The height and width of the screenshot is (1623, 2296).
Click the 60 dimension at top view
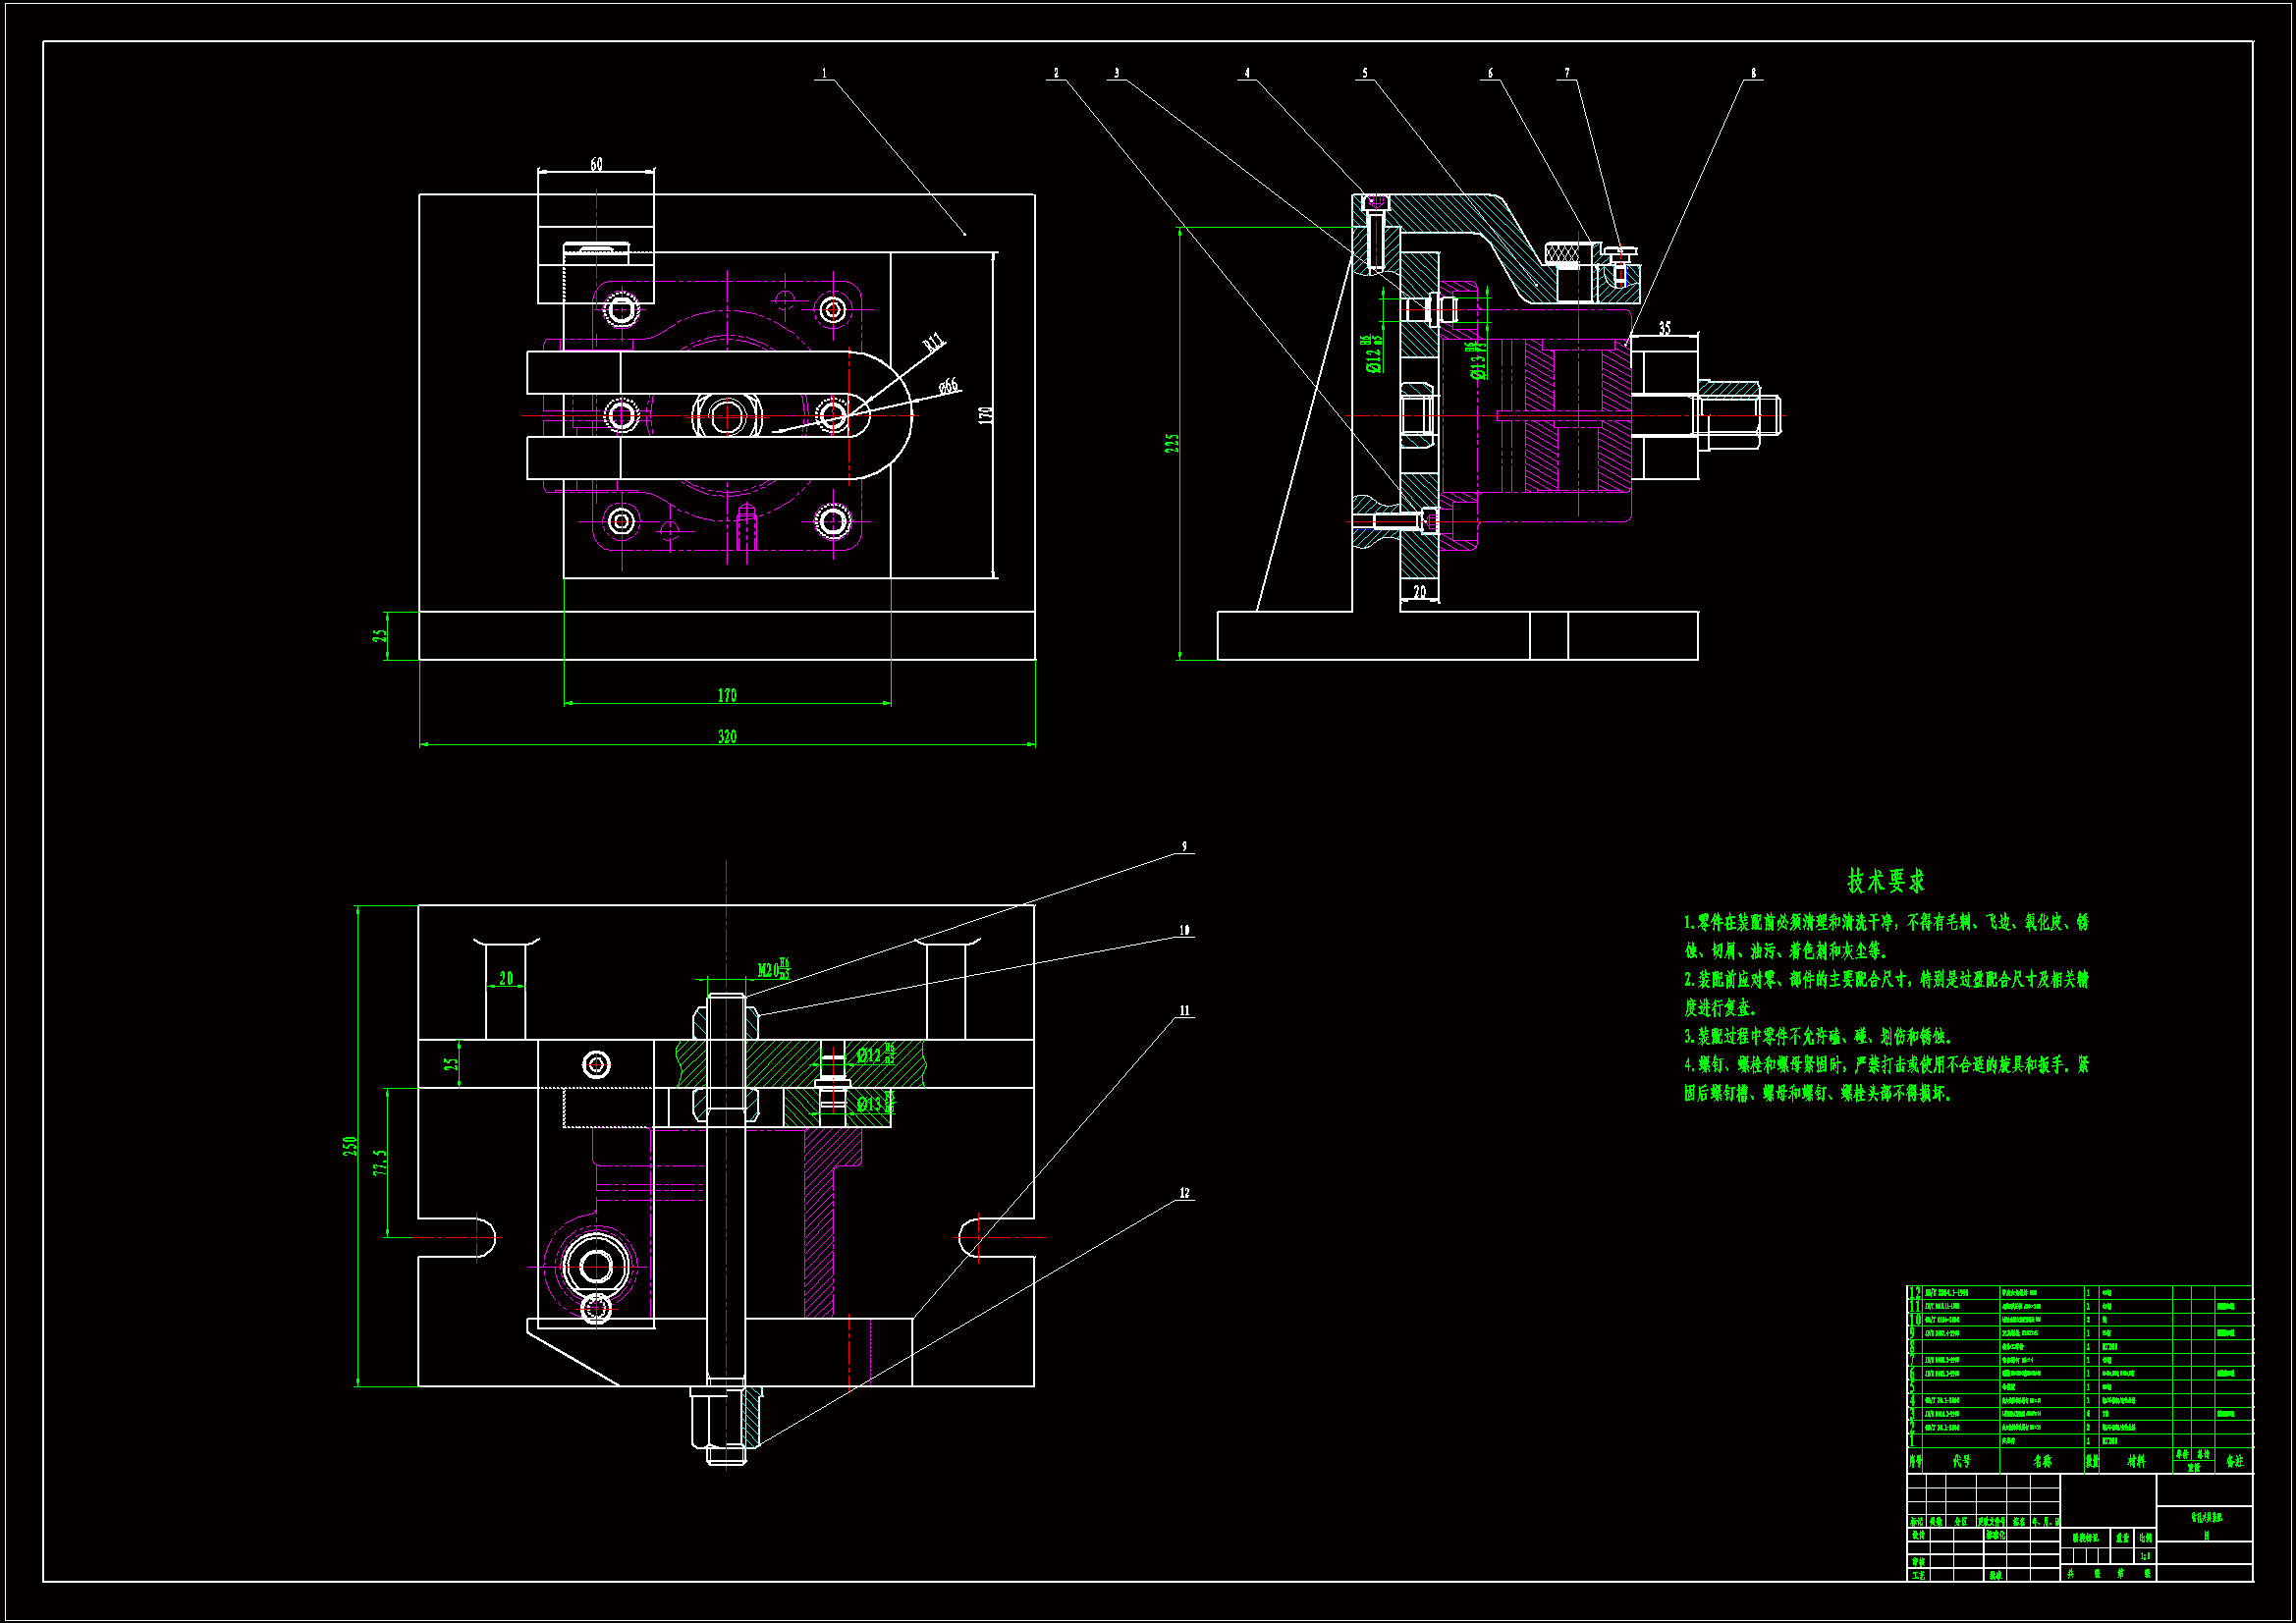[596, 164]
